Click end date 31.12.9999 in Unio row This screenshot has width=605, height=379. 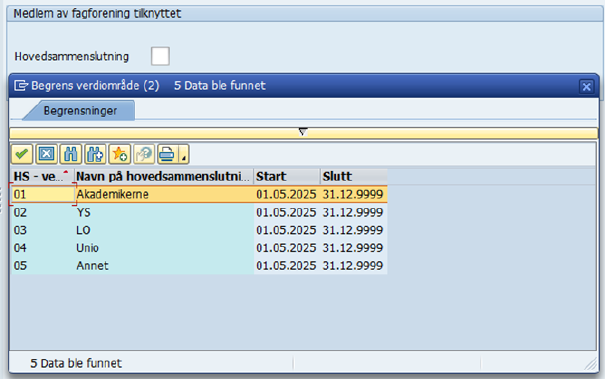point(353,248)
